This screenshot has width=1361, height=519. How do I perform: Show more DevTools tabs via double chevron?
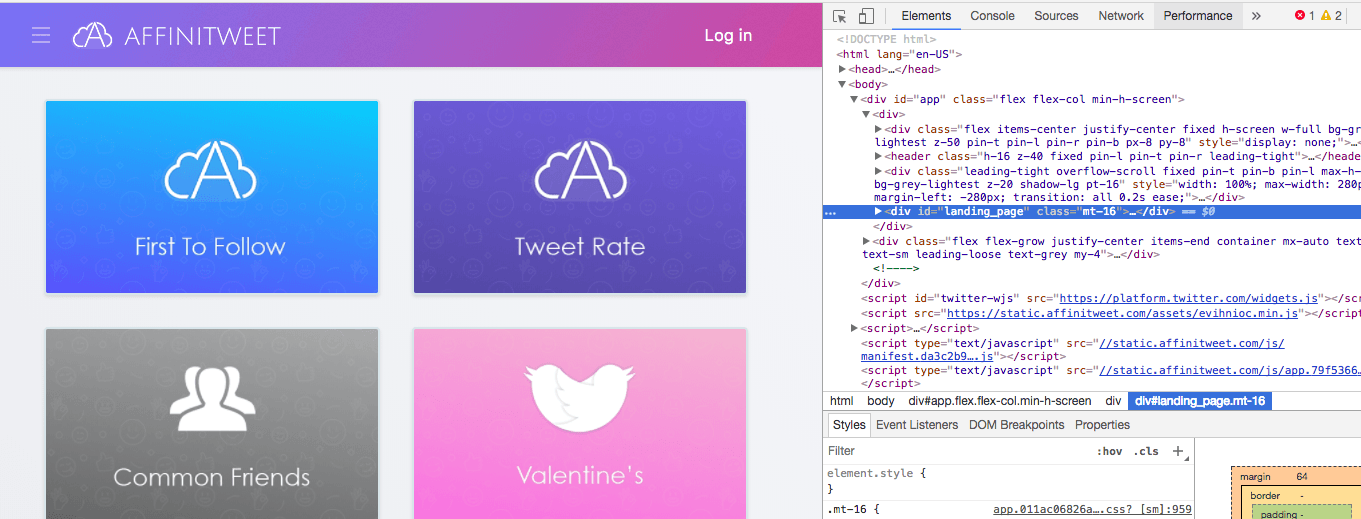tap(1256, 16)
